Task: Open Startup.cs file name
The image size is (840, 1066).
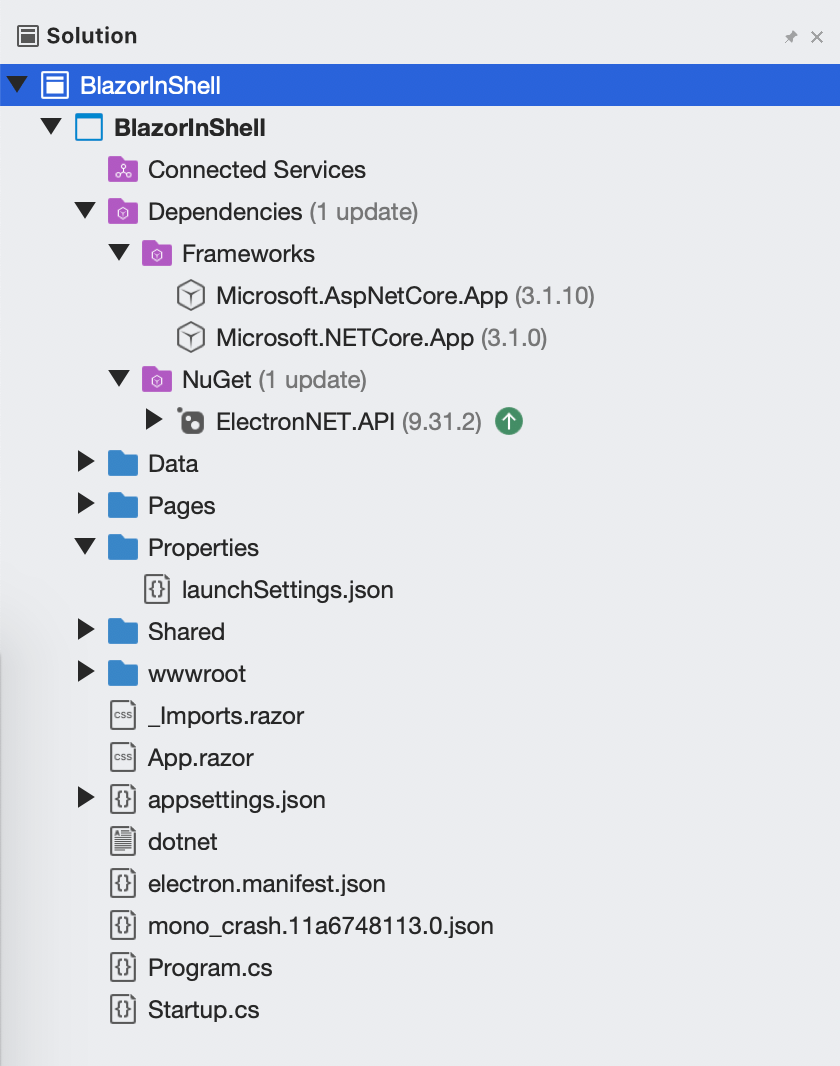Action: 204,1011
